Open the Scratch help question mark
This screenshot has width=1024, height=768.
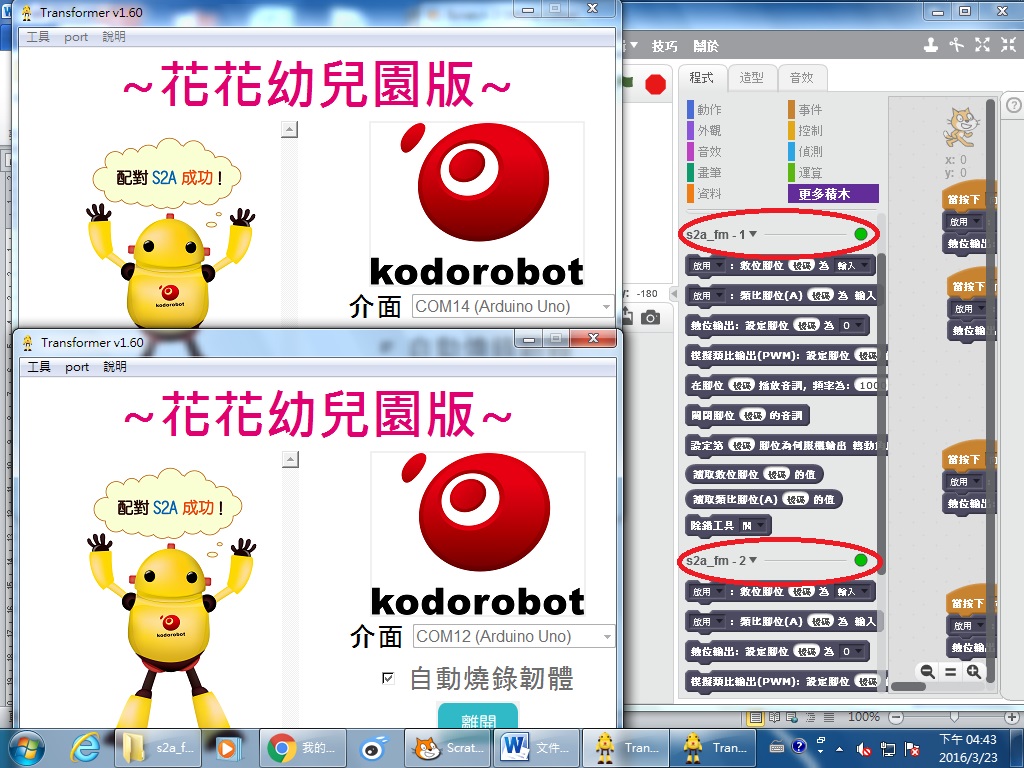click(x=1014, y=105)
